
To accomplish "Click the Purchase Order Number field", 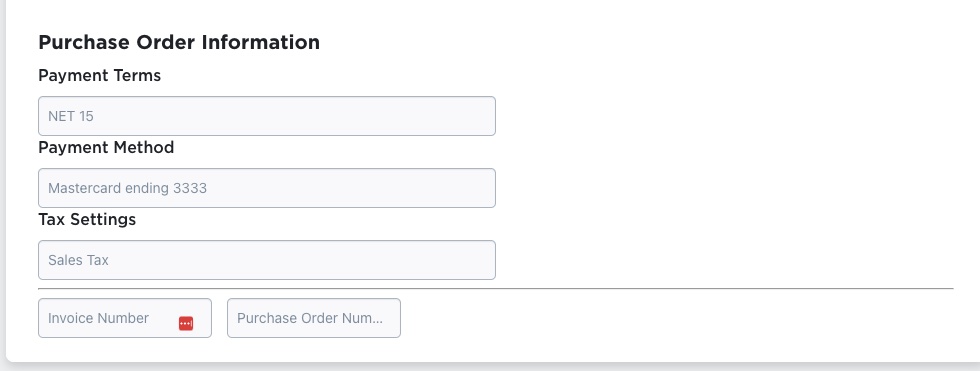I will tap(314, 318).
